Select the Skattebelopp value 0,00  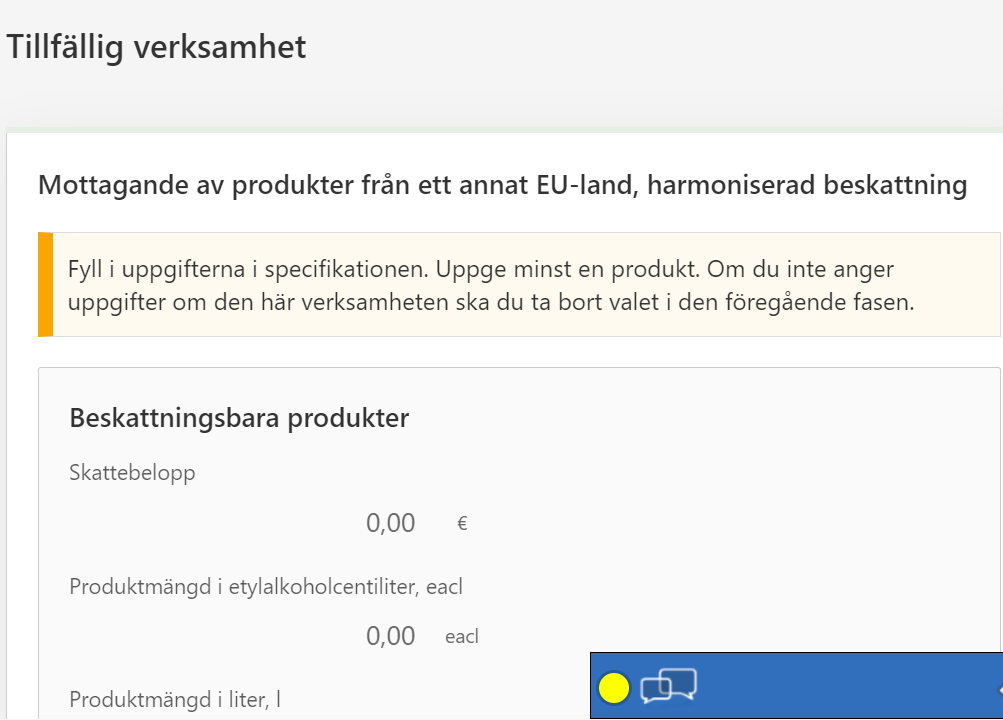(390, 523)
